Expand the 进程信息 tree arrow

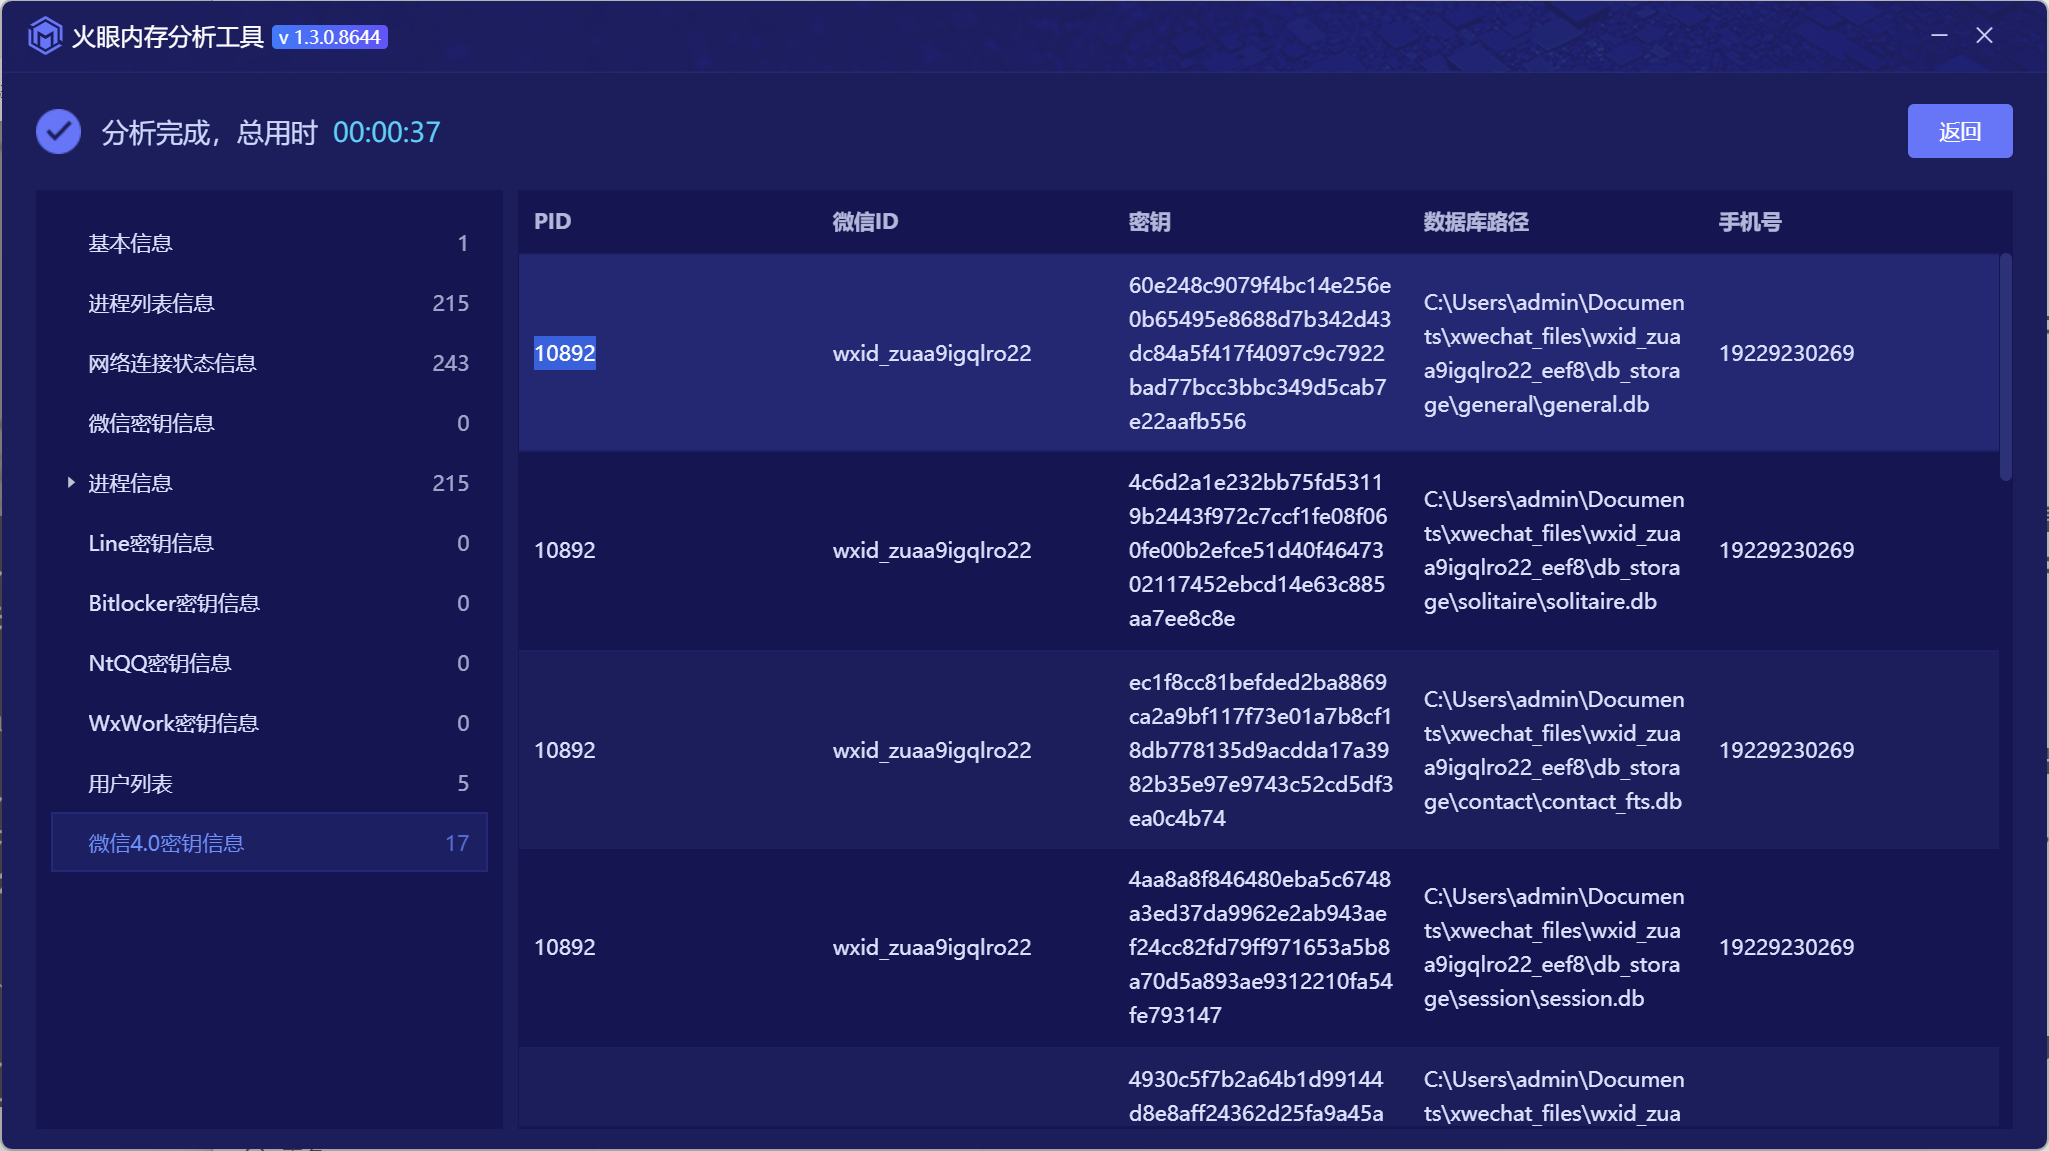[71, 483]
